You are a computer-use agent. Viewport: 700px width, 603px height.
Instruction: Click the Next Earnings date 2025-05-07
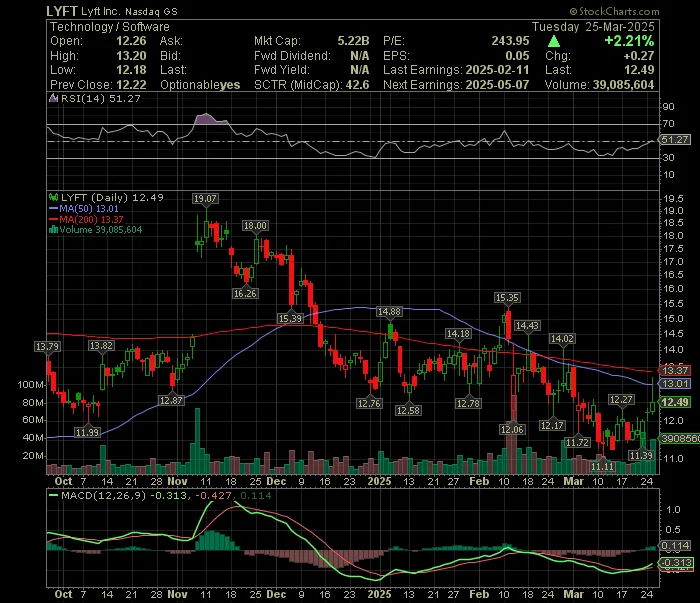coord(497,85)
